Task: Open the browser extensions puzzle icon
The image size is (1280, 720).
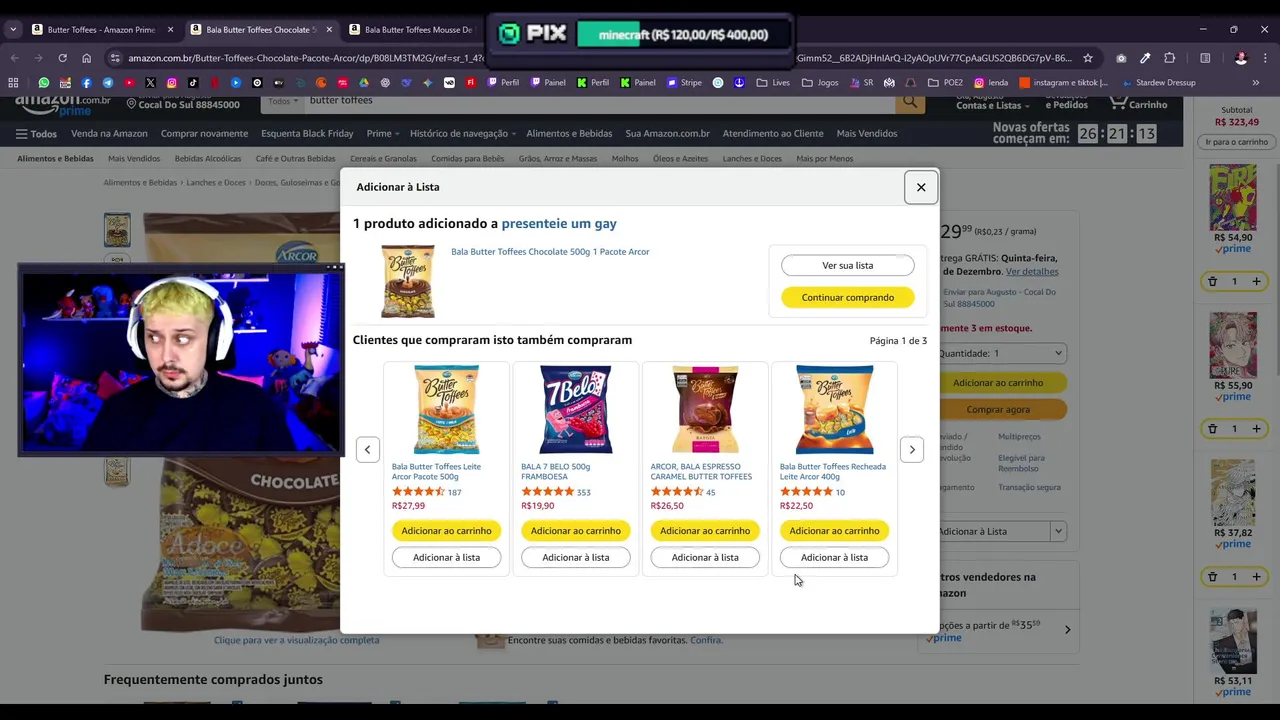Action: point(1169,58)
